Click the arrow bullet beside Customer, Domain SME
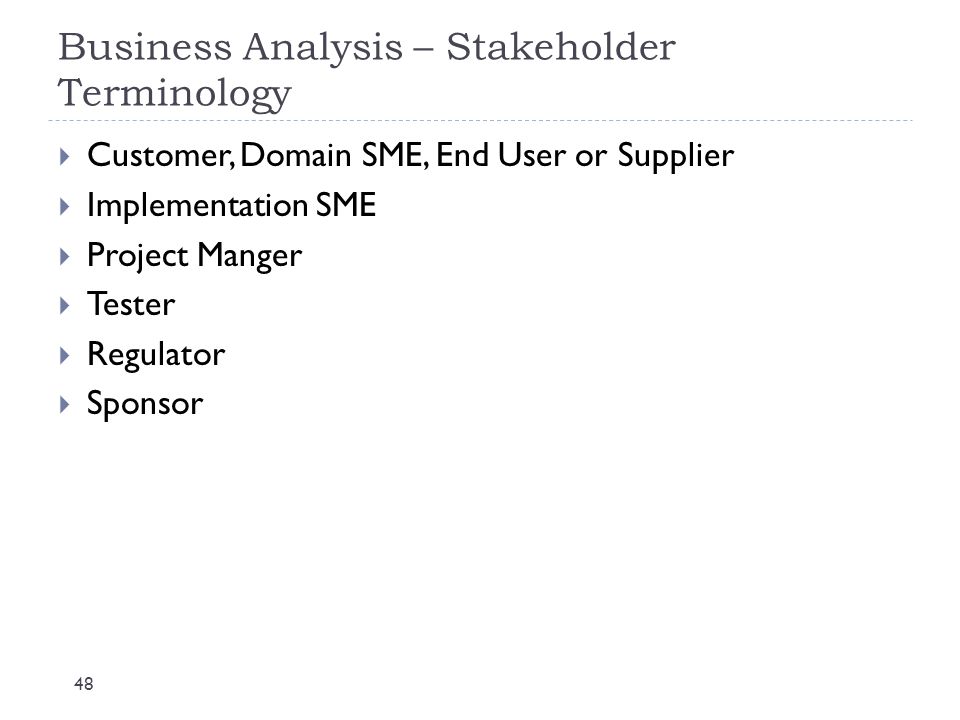 point(65,156)
